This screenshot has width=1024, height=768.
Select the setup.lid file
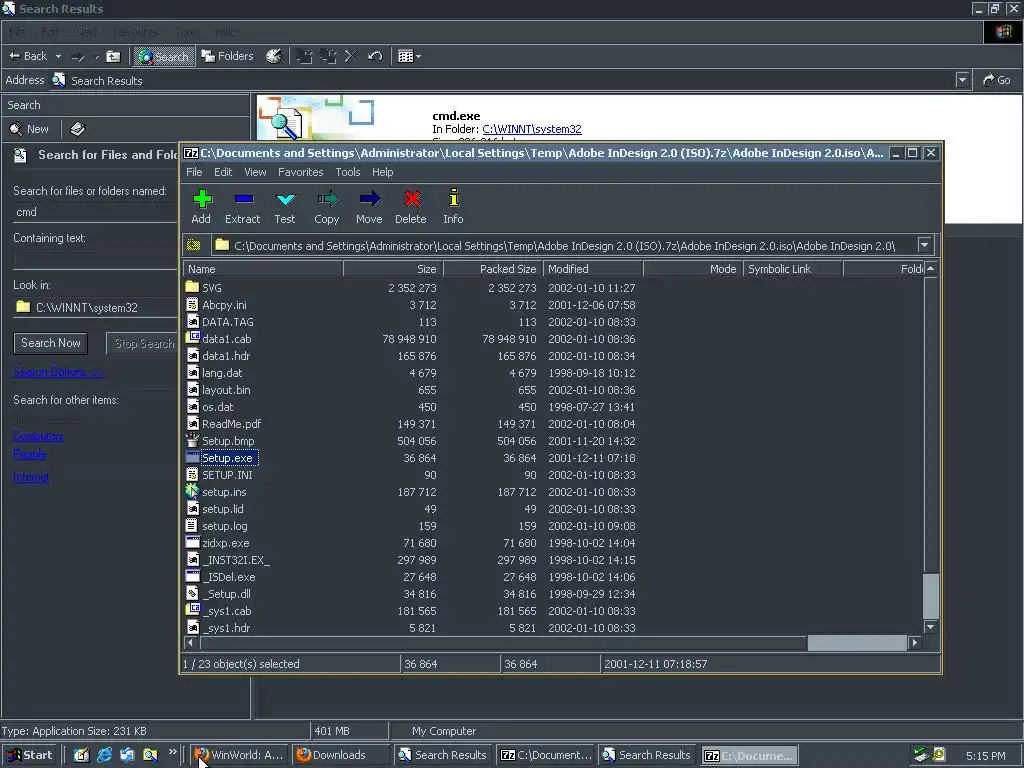click(223, 509)
